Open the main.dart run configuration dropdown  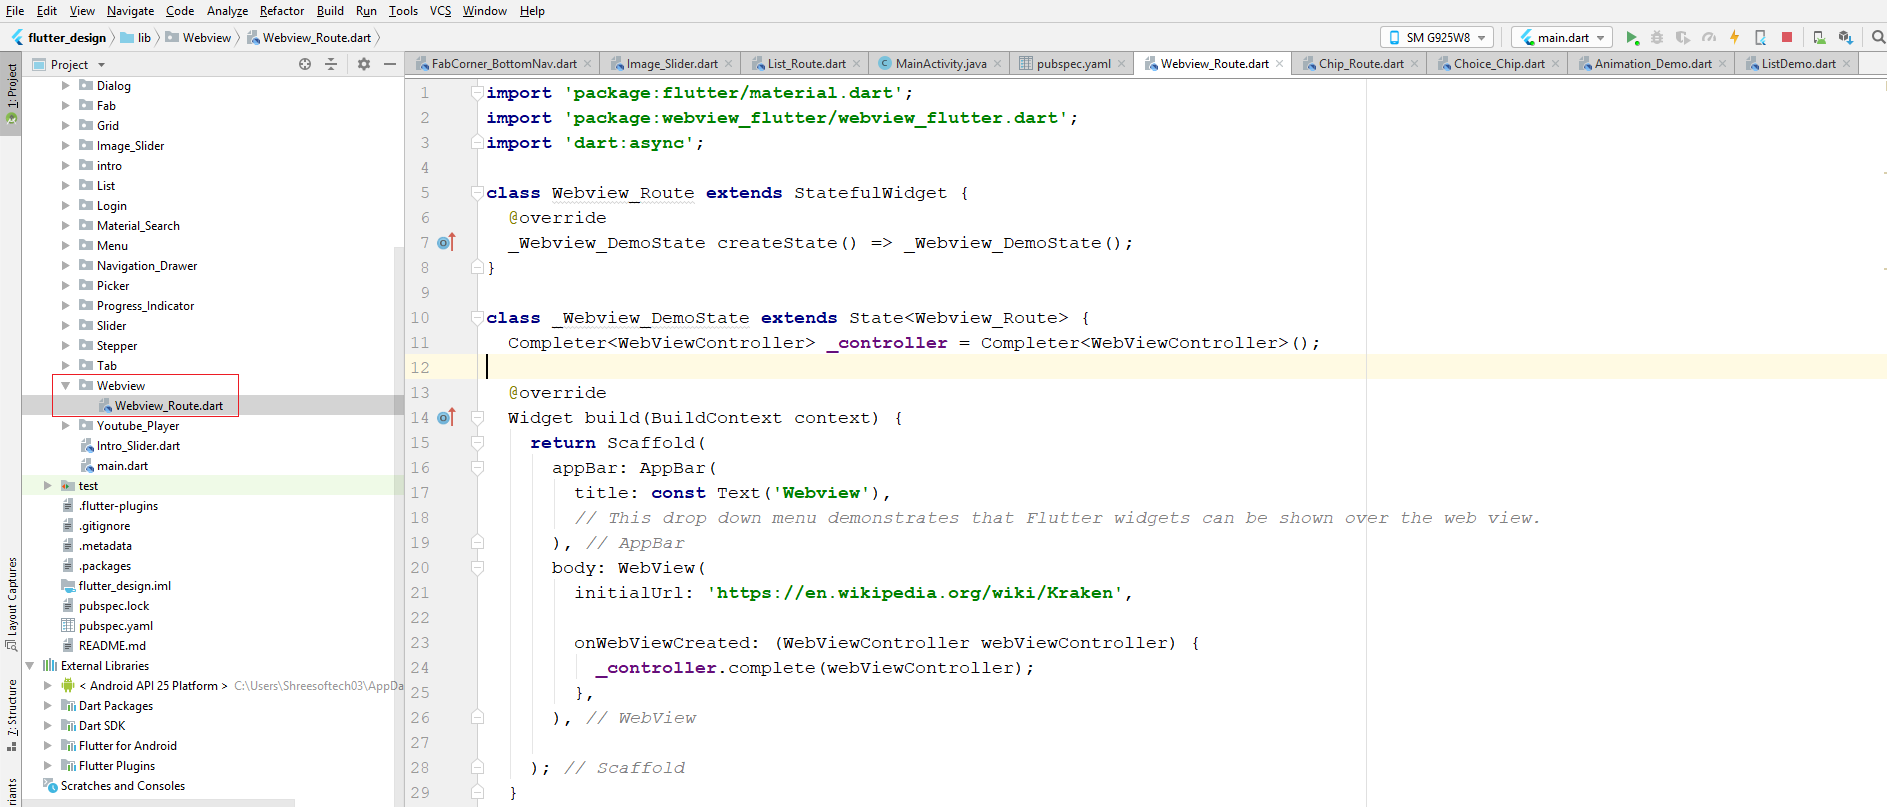point(1562,38)
